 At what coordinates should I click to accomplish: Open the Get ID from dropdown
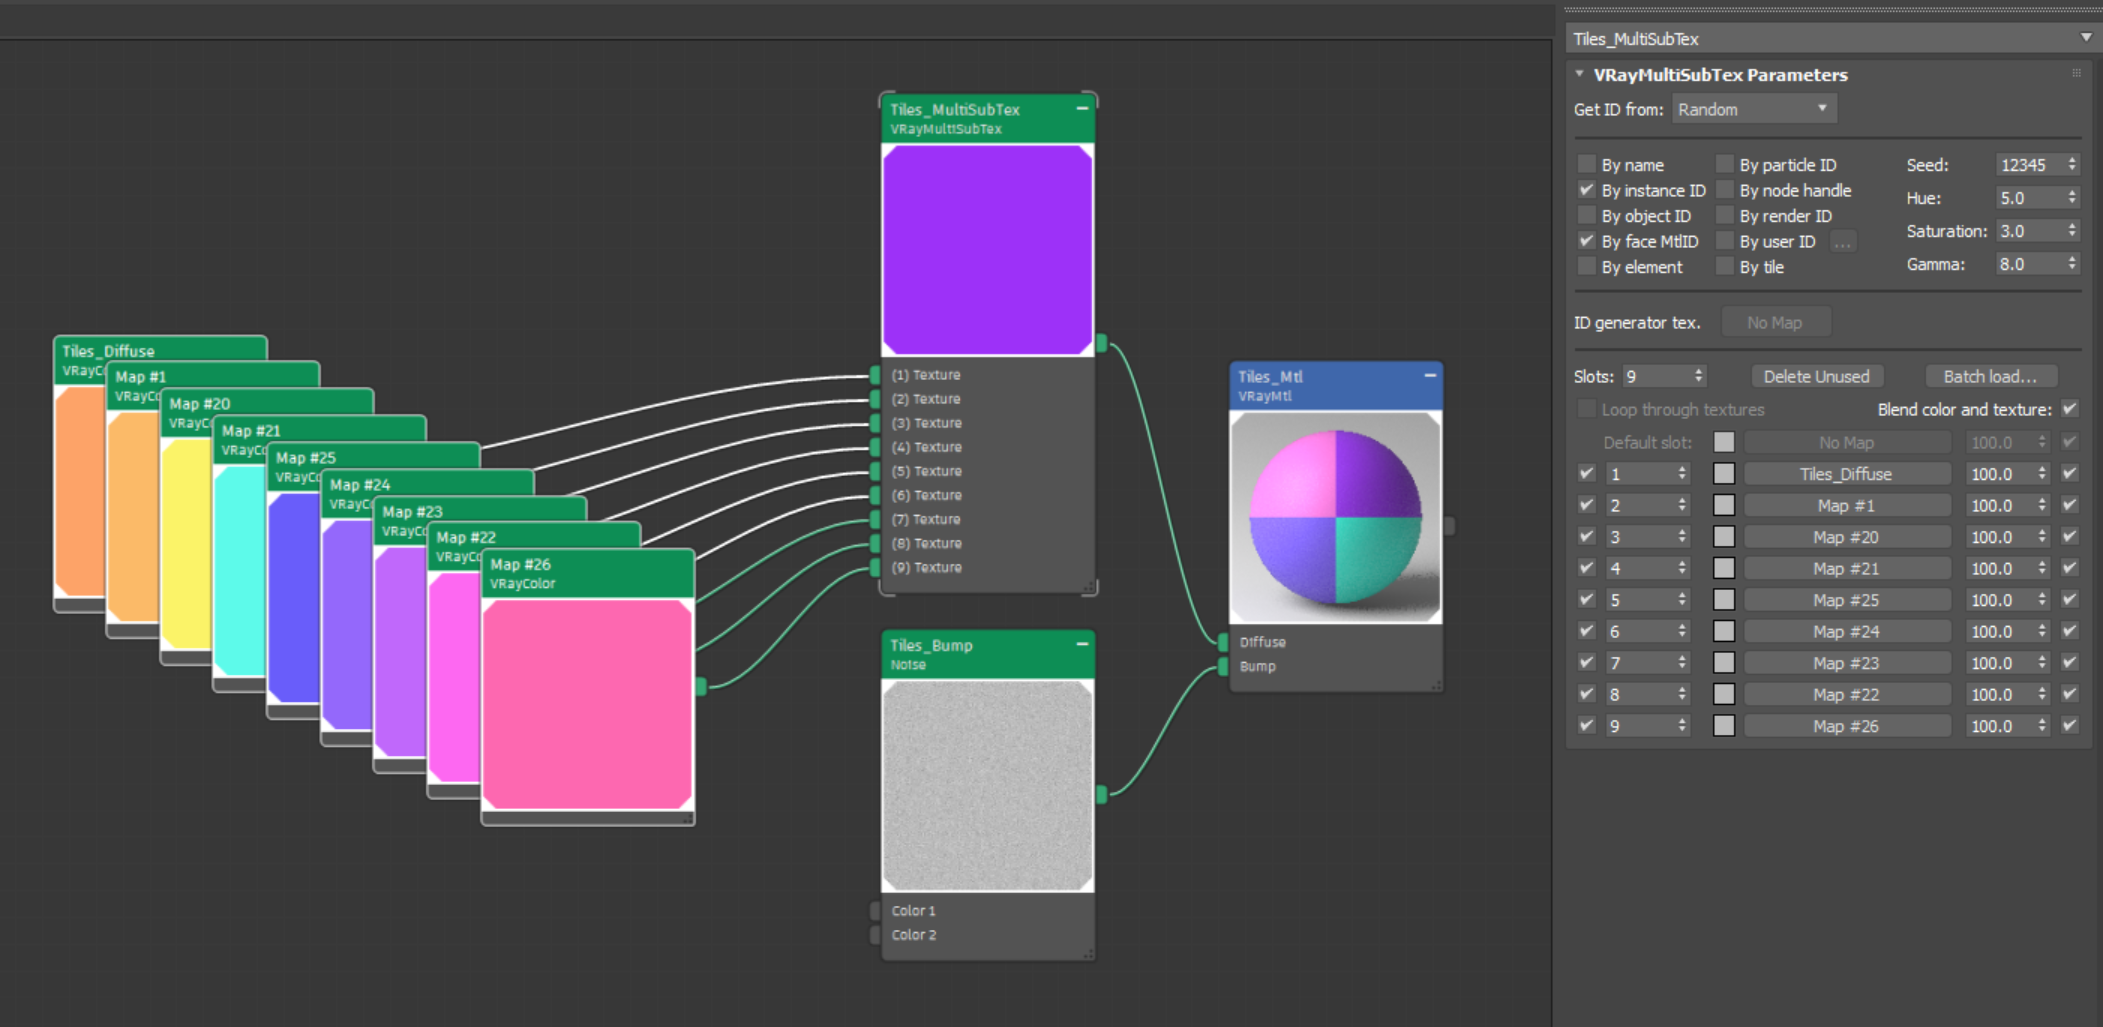[x=1755, y=109]
